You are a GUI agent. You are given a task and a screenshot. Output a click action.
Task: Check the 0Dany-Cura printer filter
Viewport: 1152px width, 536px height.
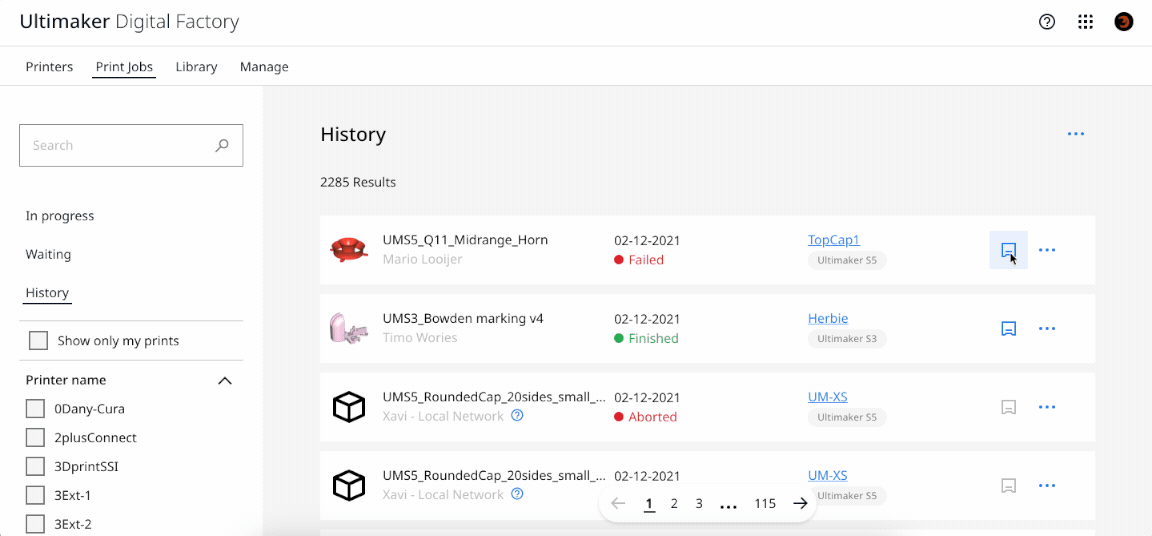click(35, 409)
